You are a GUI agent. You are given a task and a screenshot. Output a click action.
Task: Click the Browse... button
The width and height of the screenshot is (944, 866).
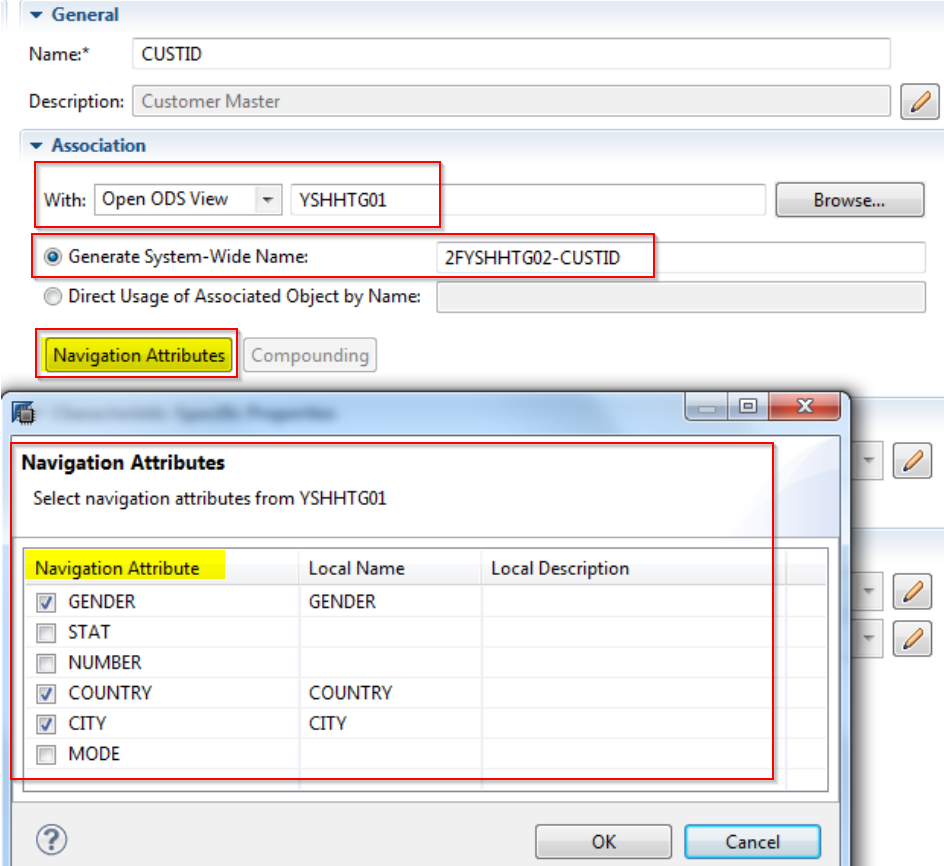coord(849,200)
